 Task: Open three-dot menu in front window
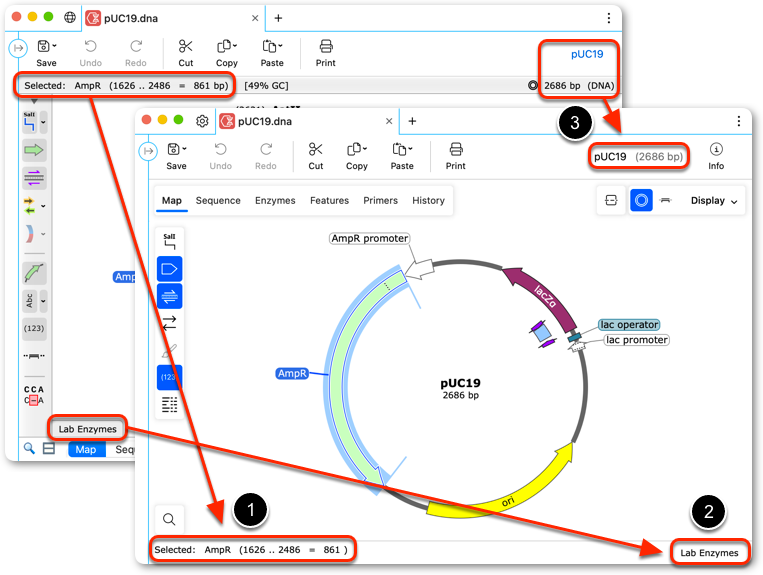pos(739,121)
